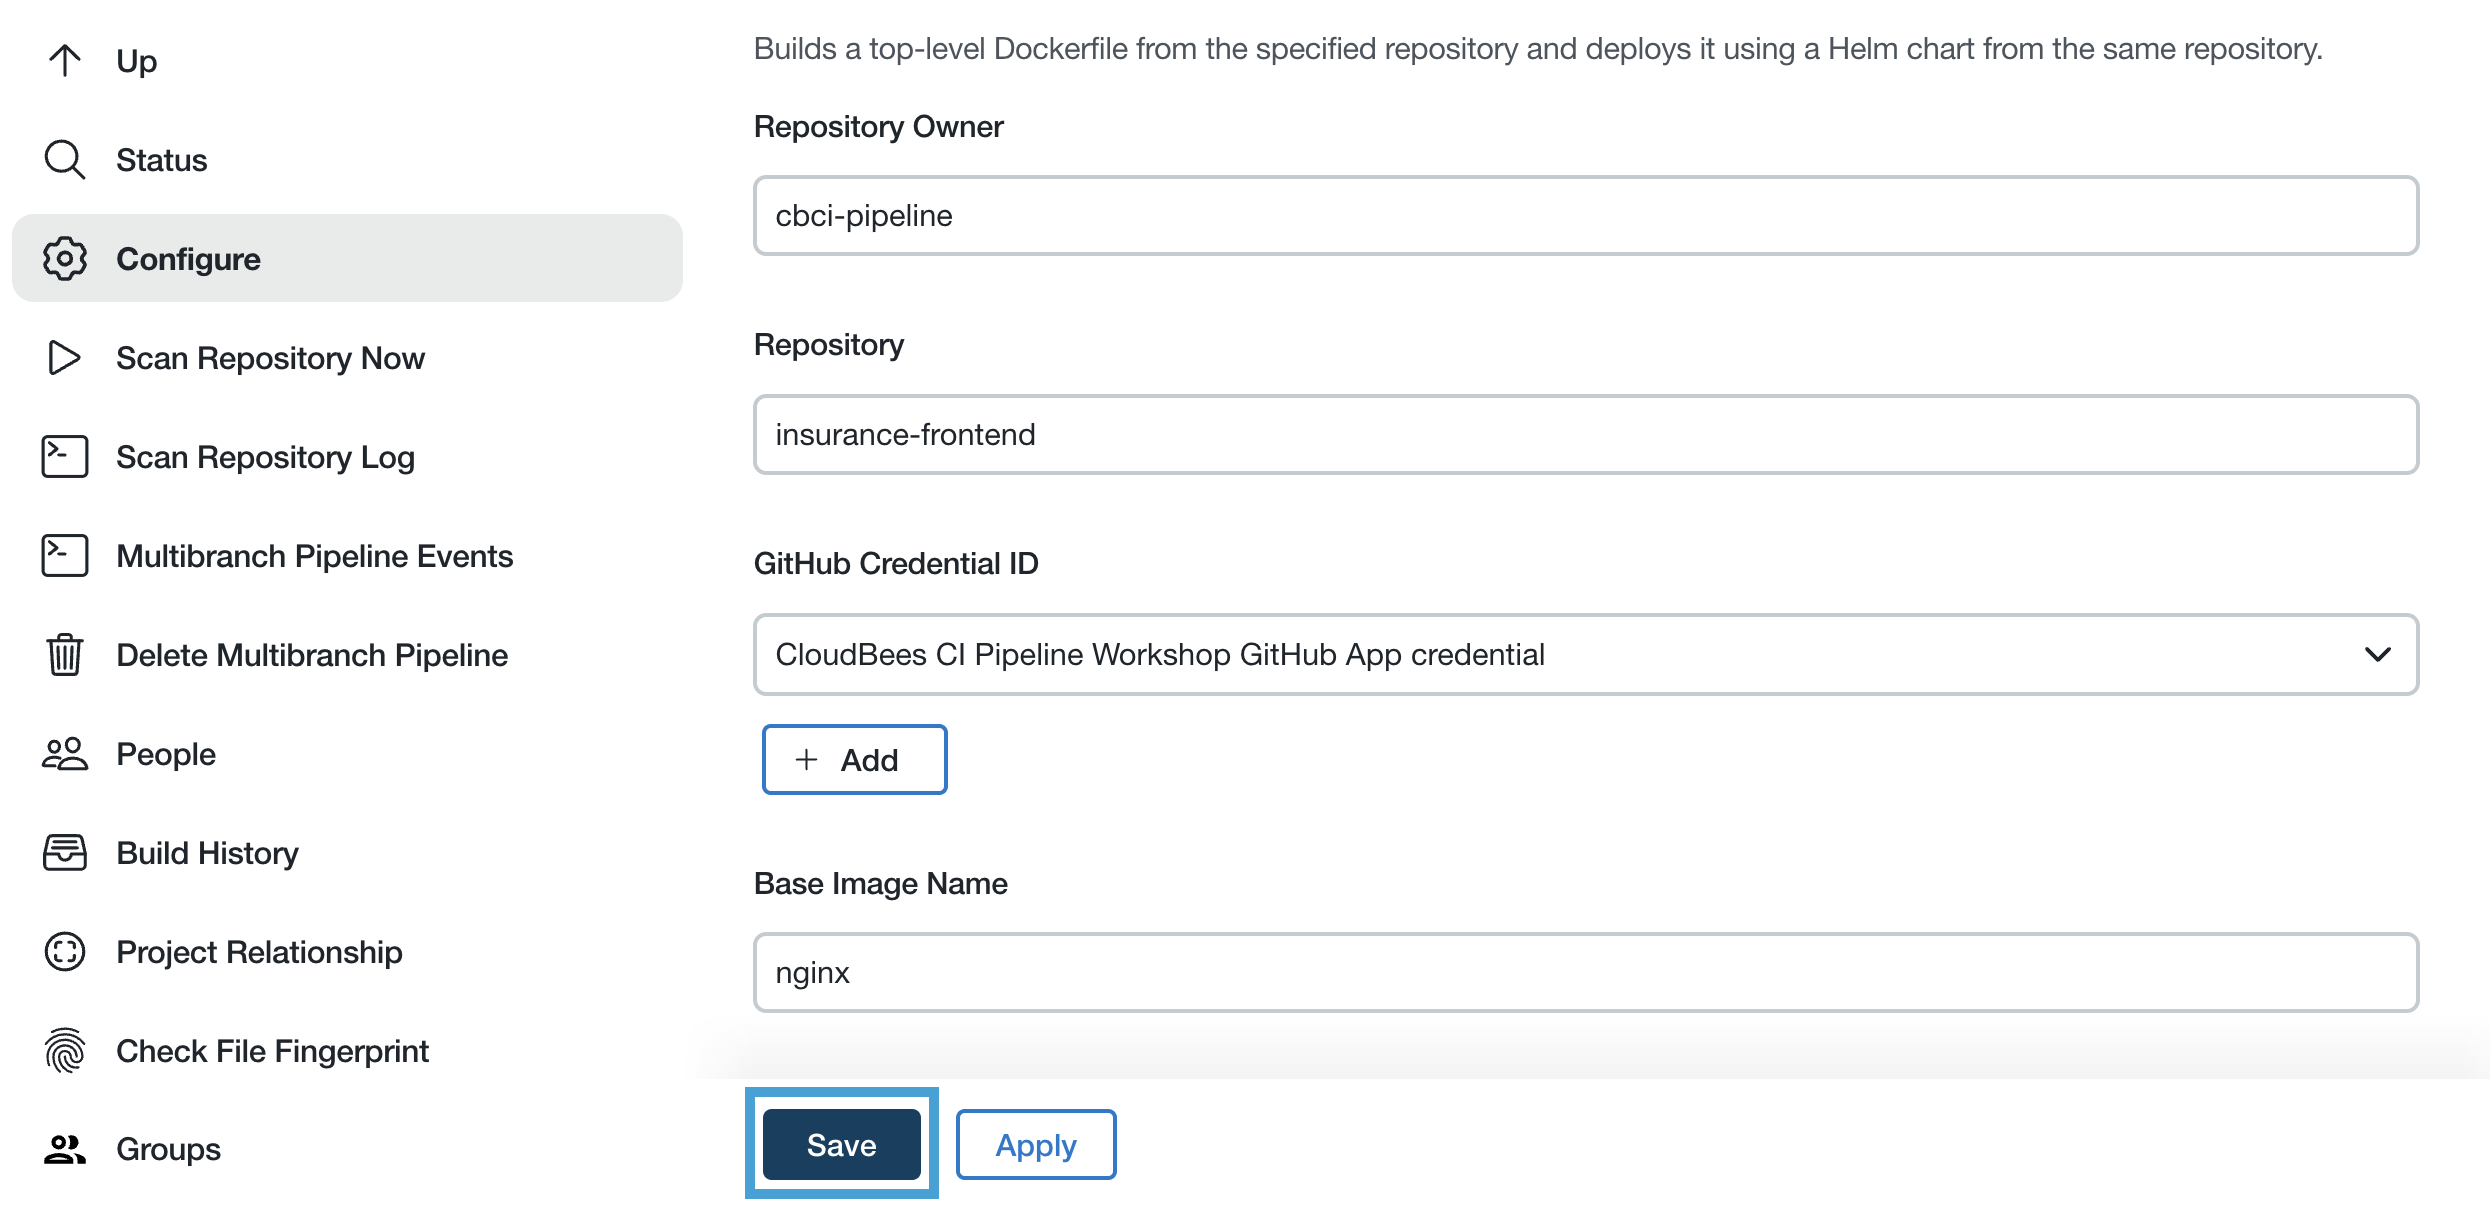The image size is (2490, 1218).
Task: Click the Groups icon in sidebar
Action: [65, 1150]
